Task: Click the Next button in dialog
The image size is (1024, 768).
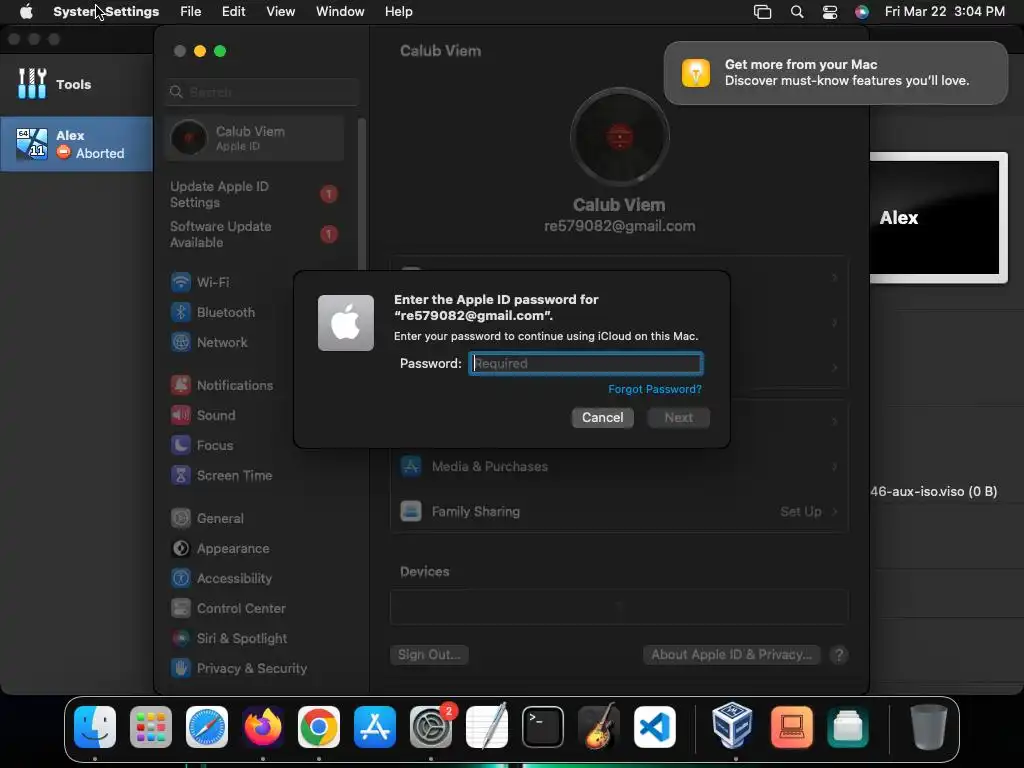Action: click(x=679, y=417)
